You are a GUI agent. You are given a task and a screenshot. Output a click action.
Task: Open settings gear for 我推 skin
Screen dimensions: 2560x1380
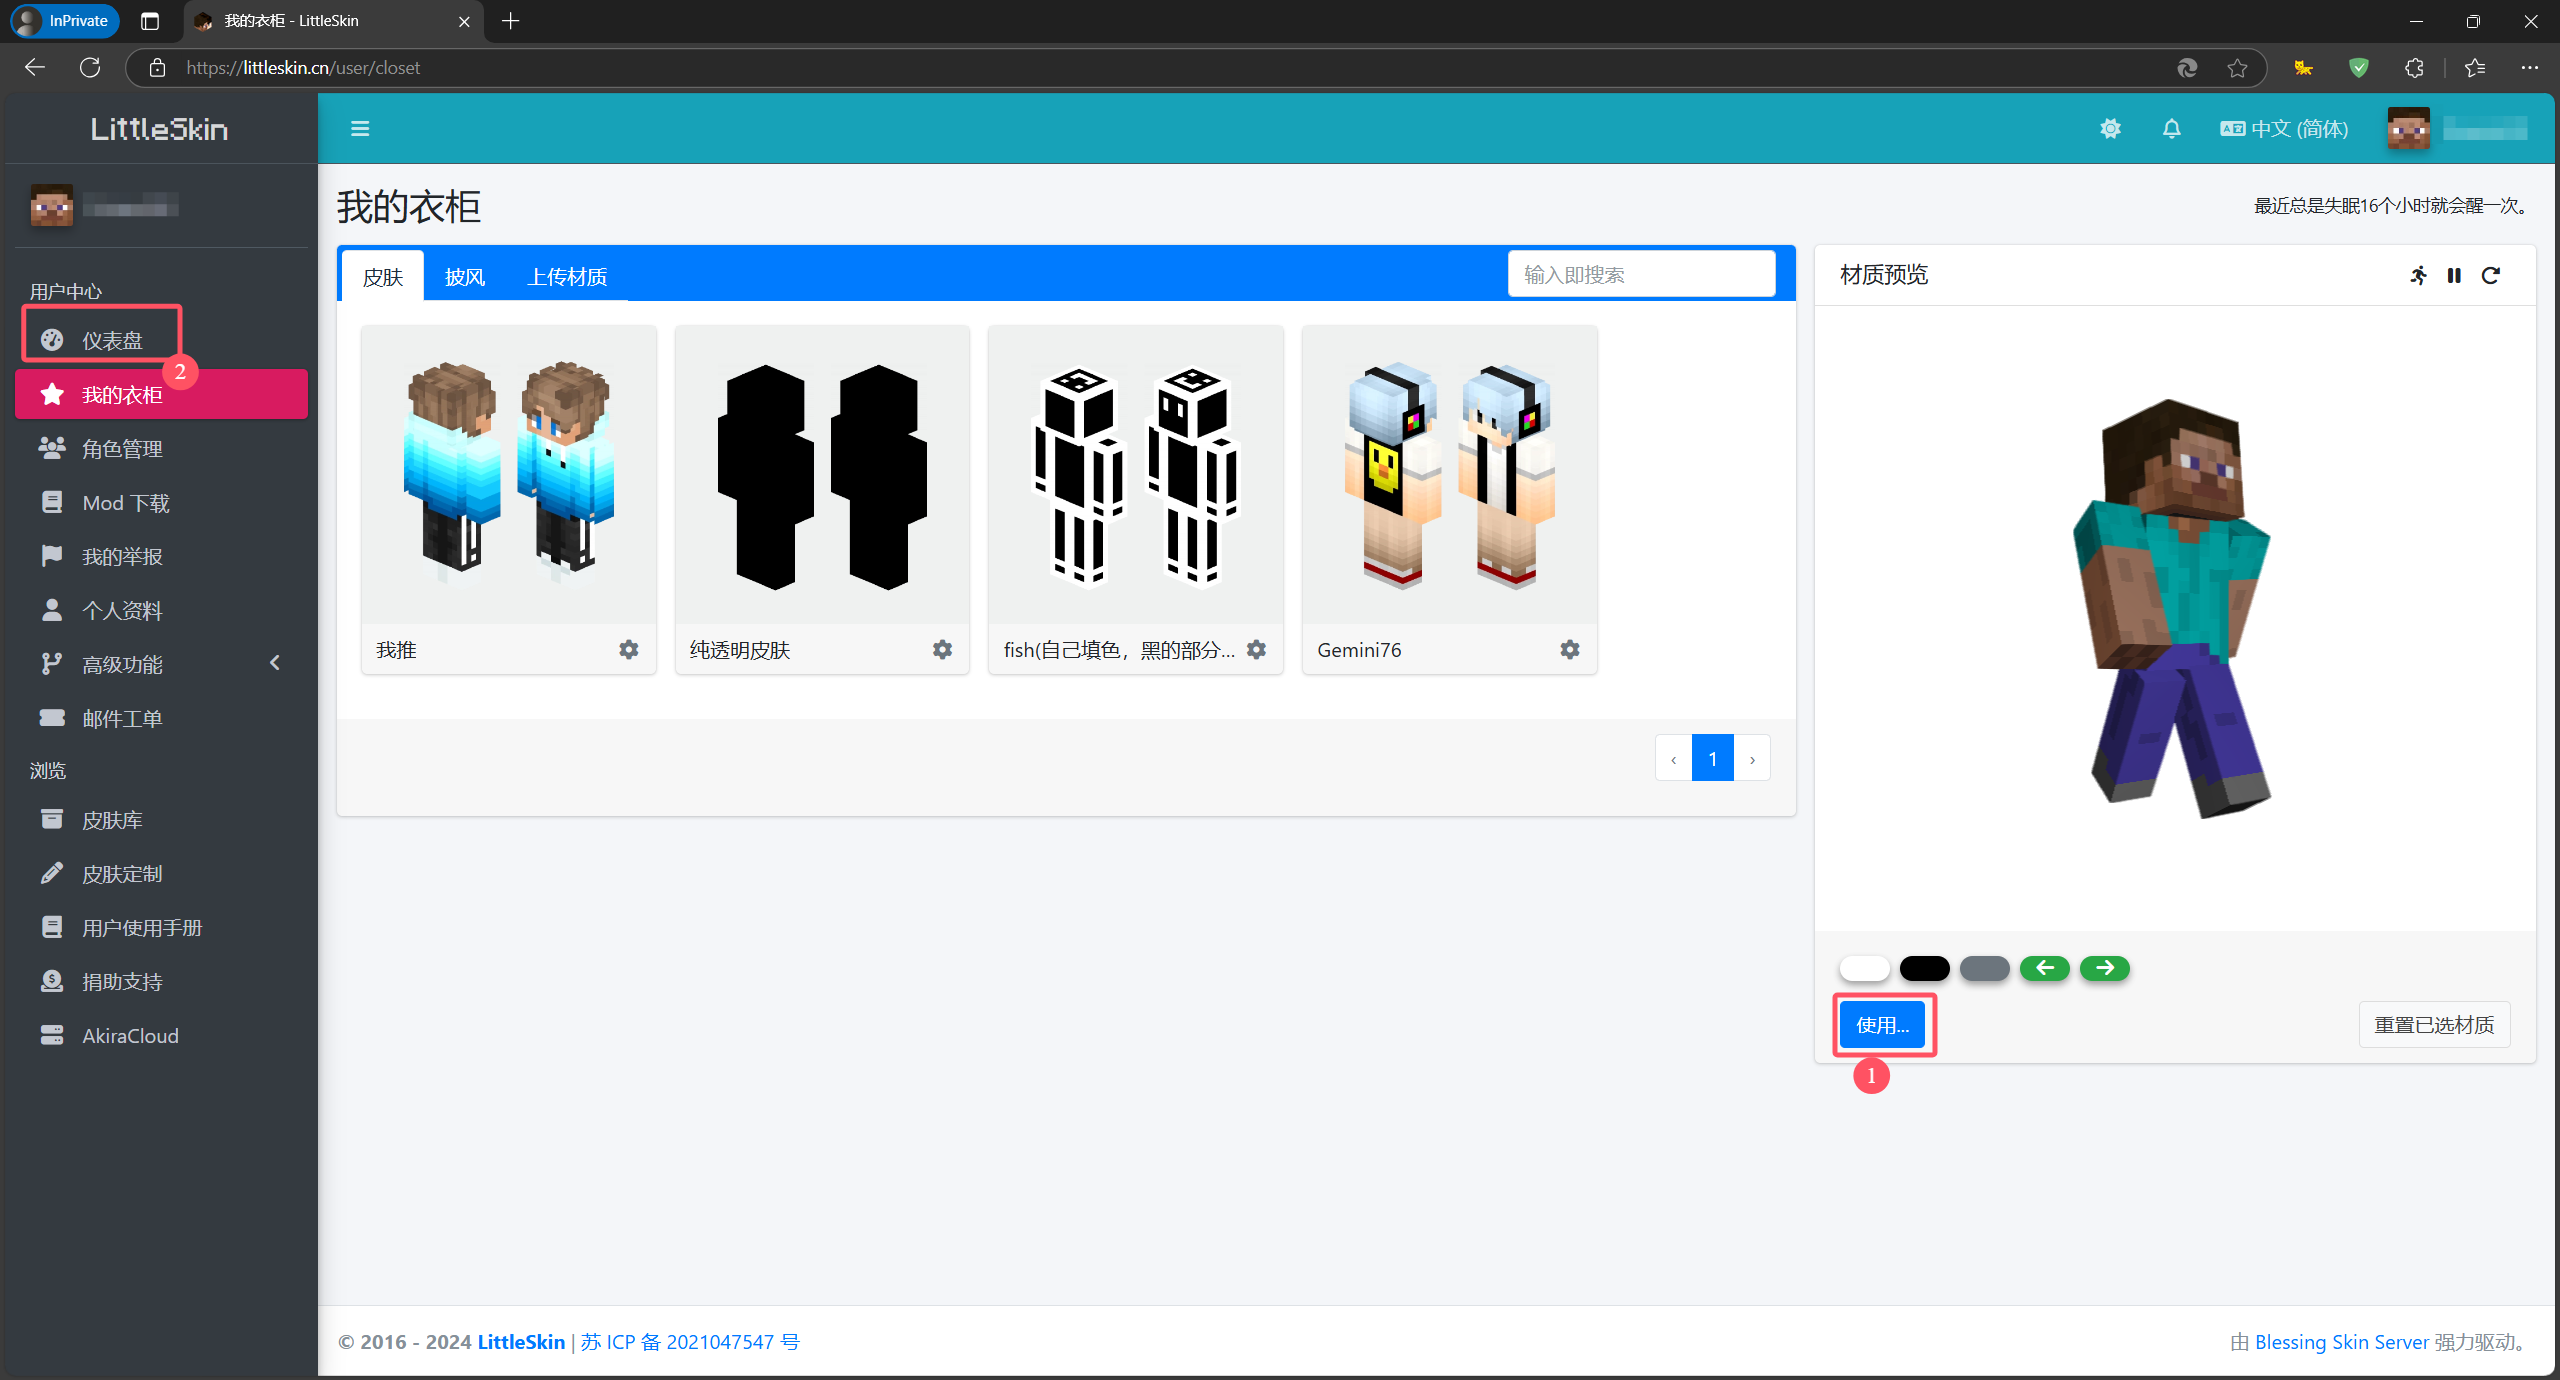pyautogui.click(x=628, y=650)
